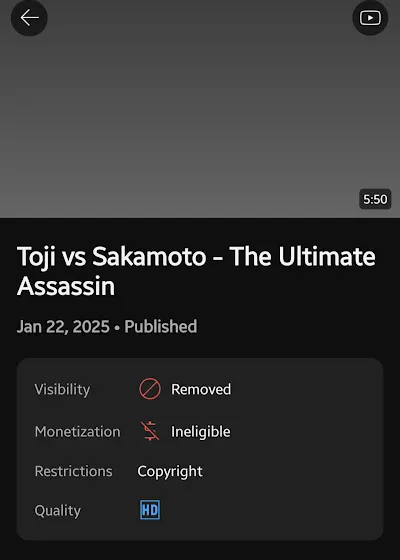This screenshot has width=400, height=560.
Task: Click the 5:50 duration badge
Action: [375, 199]
